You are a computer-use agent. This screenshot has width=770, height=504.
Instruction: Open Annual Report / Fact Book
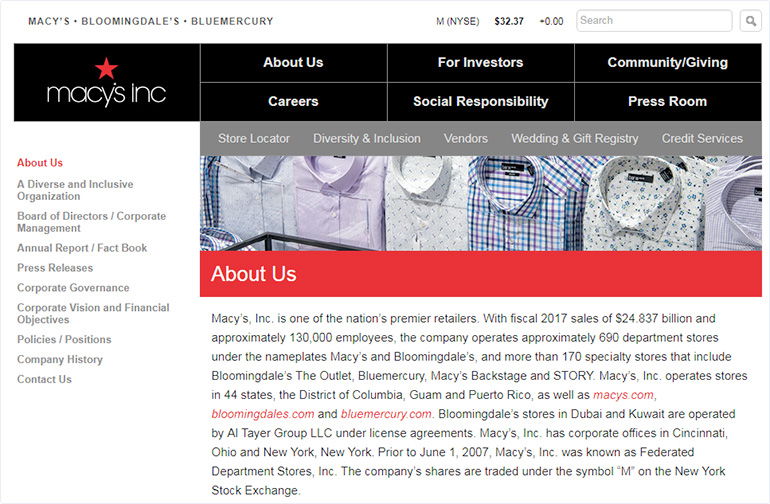point(82,248)
